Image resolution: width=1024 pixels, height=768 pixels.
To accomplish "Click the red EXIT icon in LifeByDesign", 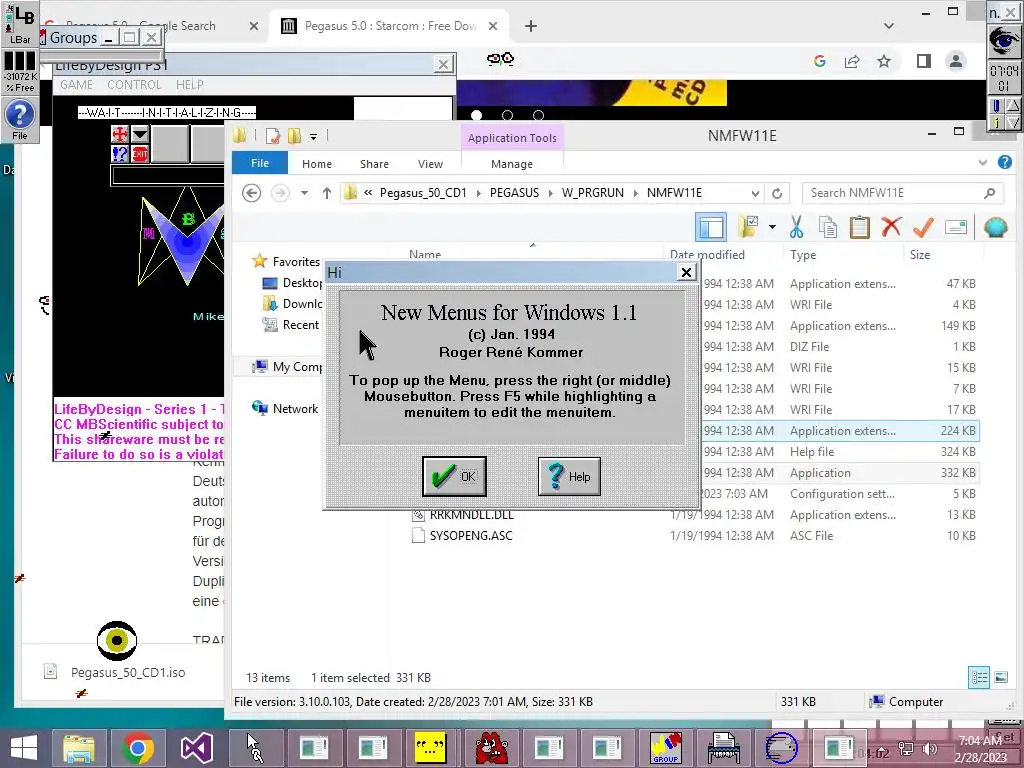I will 140,154.
